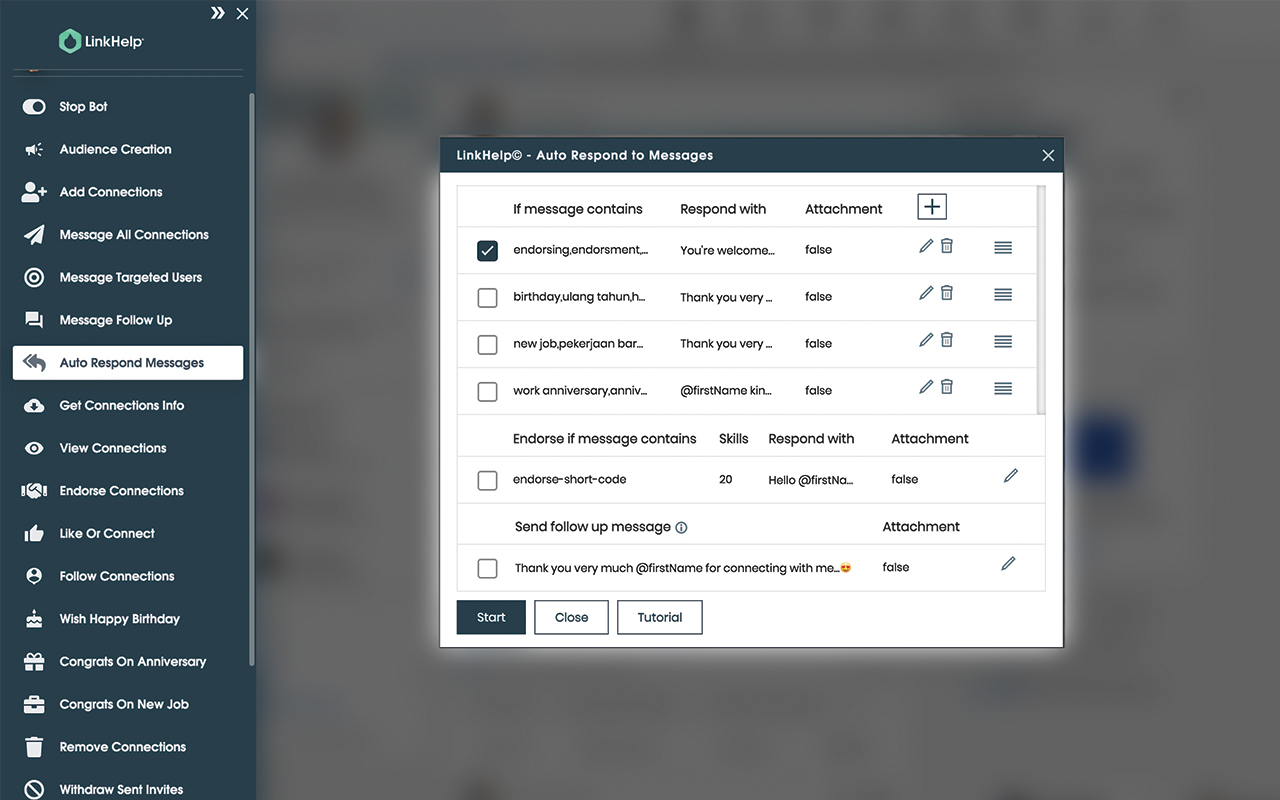
Task: Collapse the sidebar with the double chevron
Action: pyautogui.click(x=218, y=13)
